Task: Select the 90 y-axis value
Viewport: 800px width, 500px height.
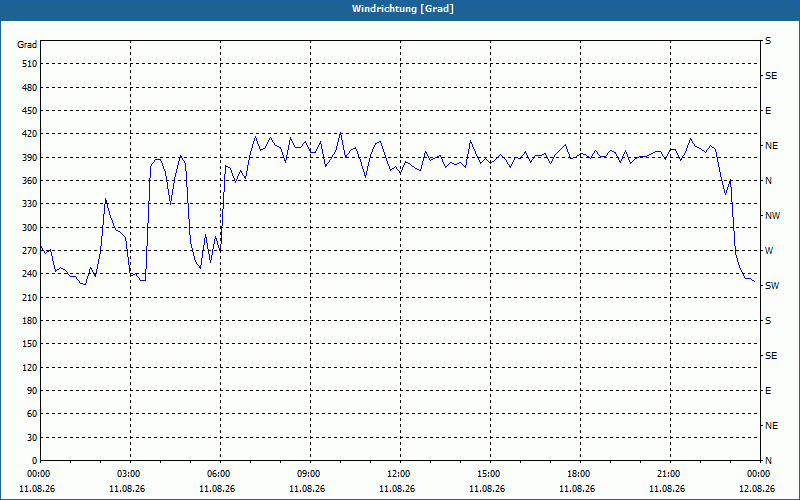Action: coord(32,391)
